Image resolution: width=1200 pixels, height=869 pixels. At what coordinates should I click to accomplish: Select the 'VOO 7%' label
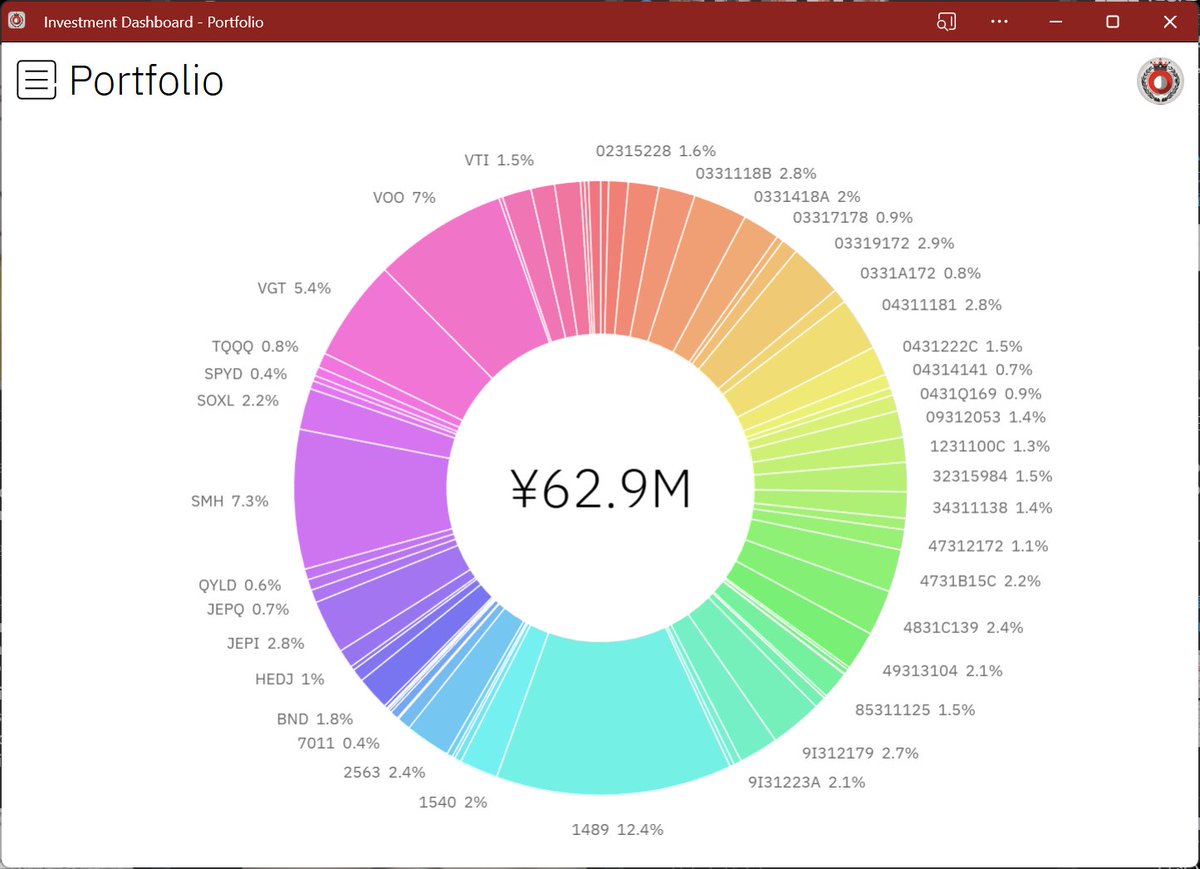[x=404, y=198]
